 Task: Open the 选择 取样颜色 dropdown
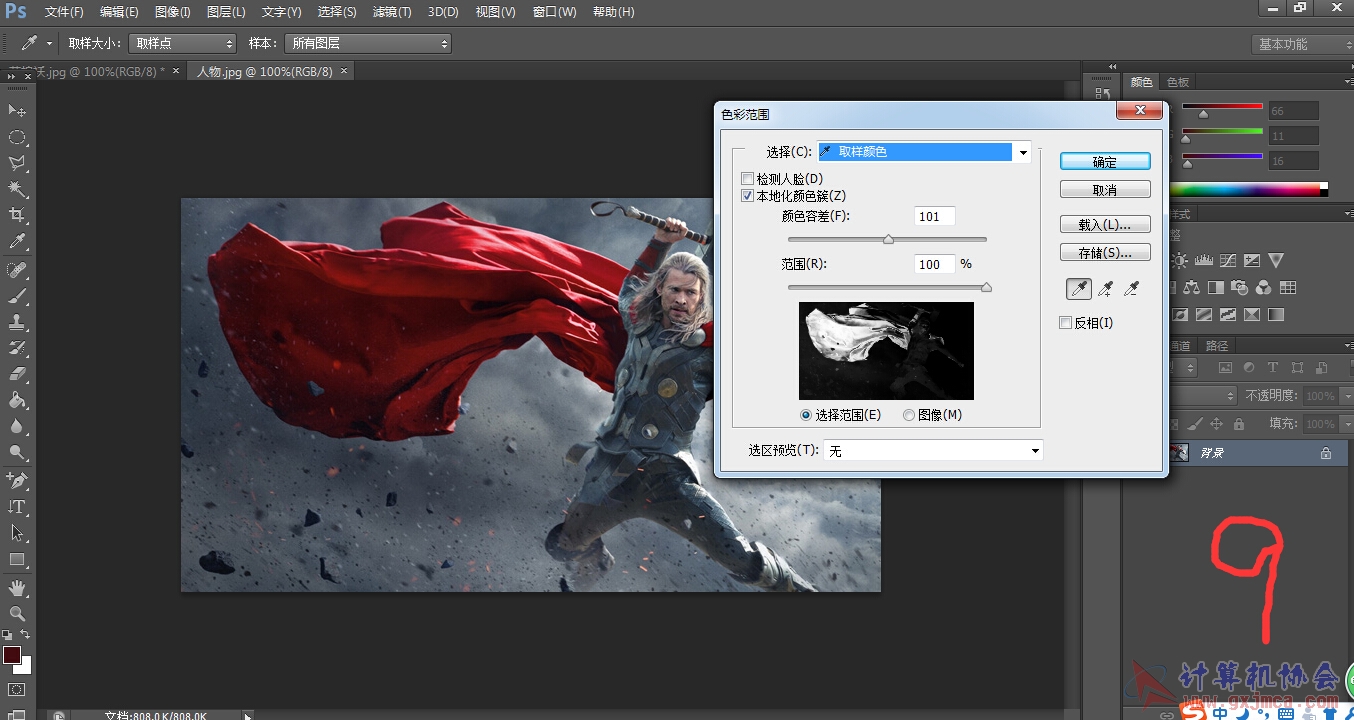[925, 152]
